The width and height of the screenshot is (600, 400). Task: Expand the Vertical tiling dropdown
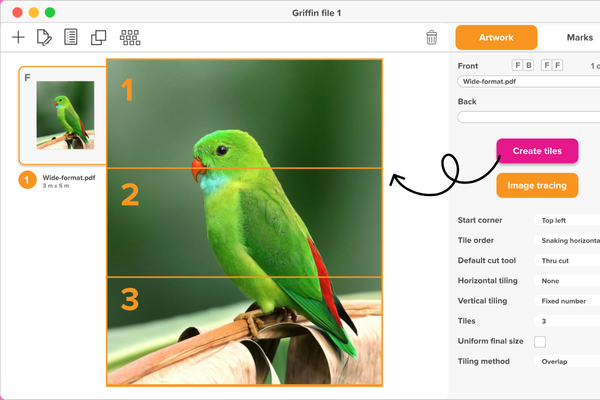point(567,301)
